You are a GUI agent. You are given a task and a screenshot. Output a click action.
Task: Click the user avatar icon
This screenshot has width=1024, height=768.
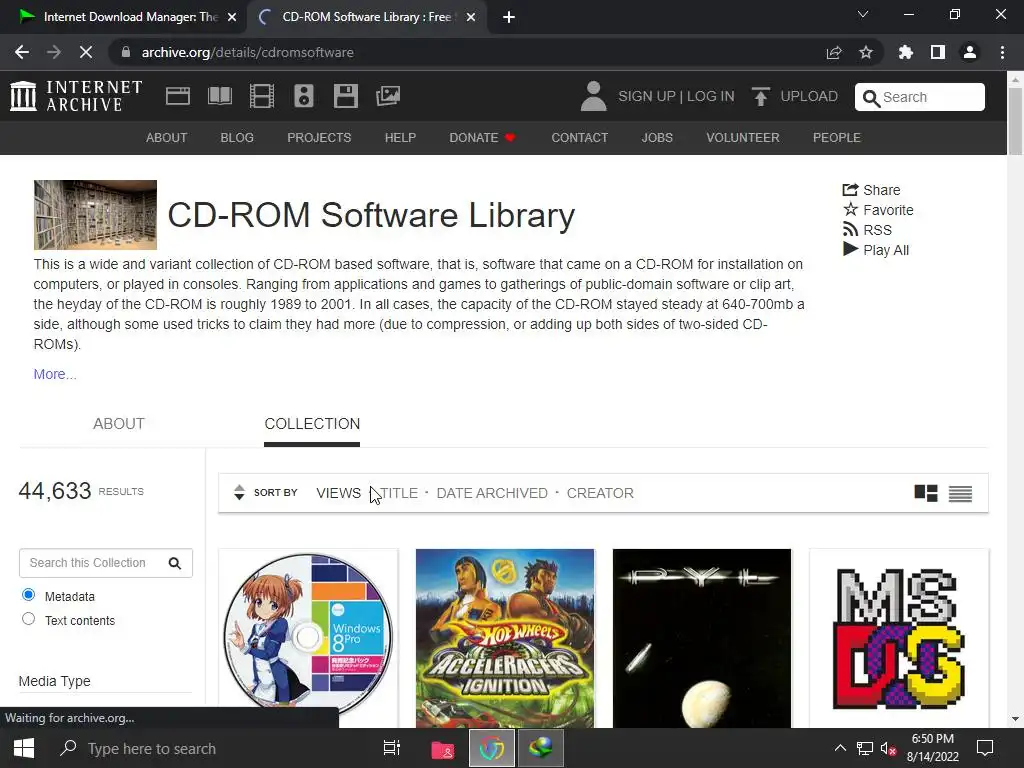pyautogui.click(x=594, y=96)
